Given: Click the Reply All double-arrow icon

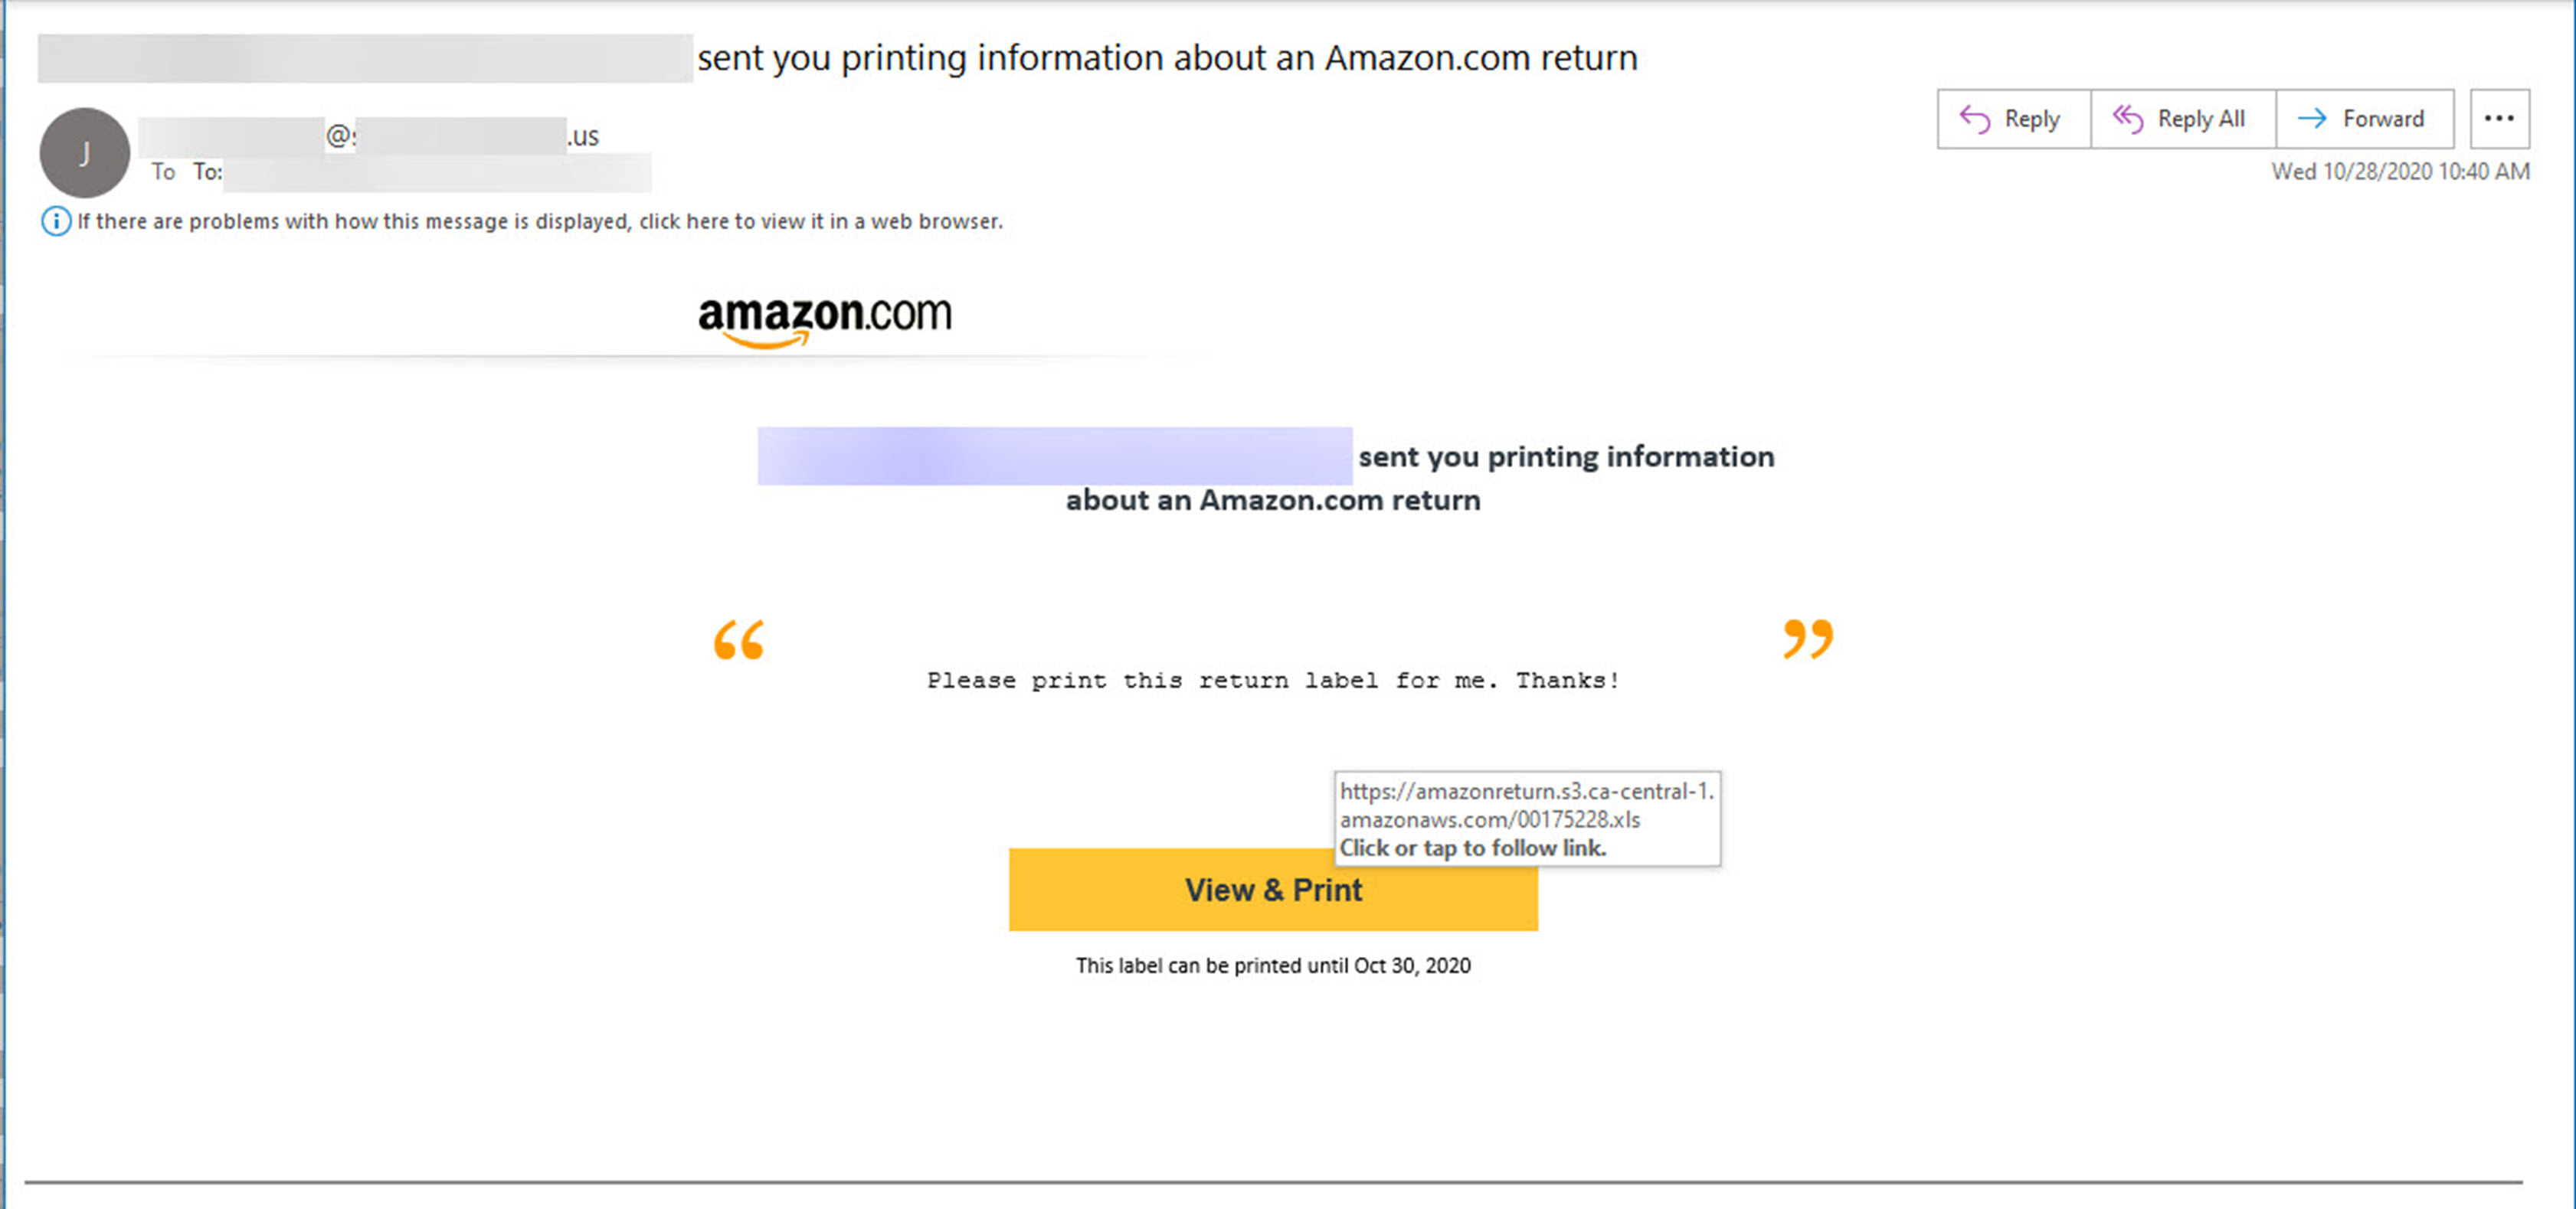Looking at the screenshot, I should [x=2127, y=119].
